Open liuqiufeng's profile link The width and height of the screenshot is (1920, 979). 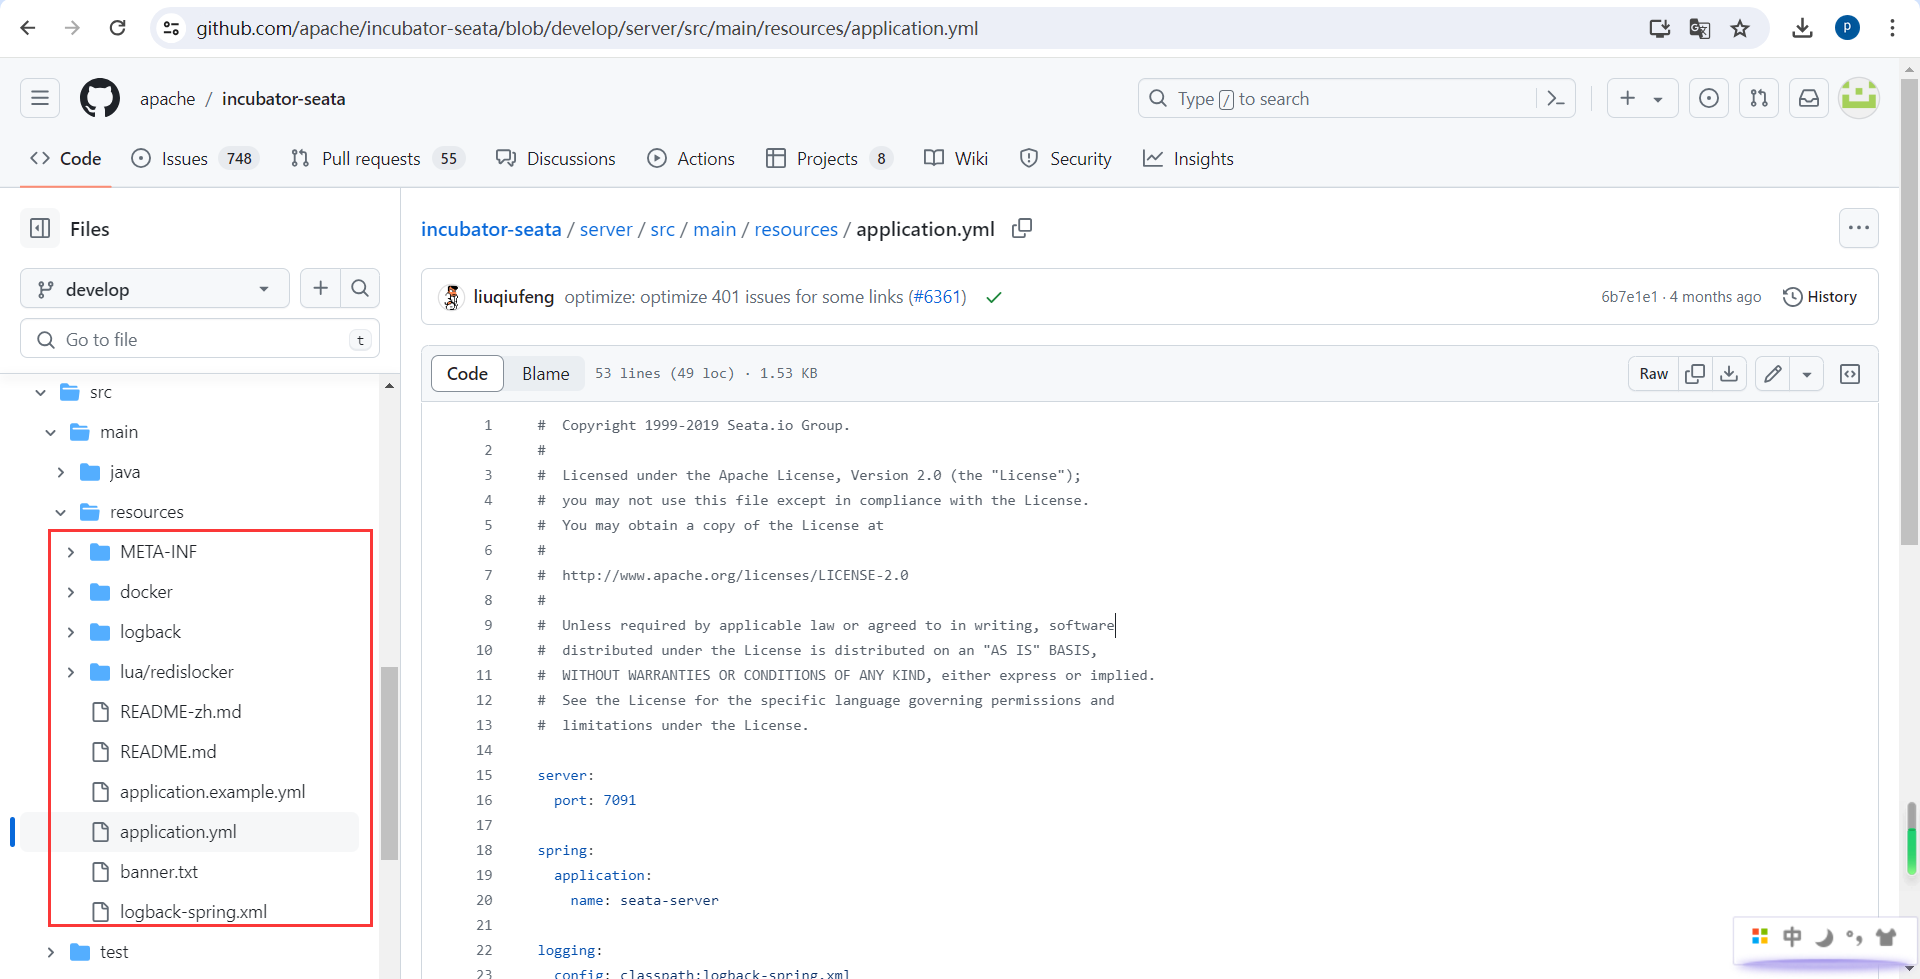point(513,297)
